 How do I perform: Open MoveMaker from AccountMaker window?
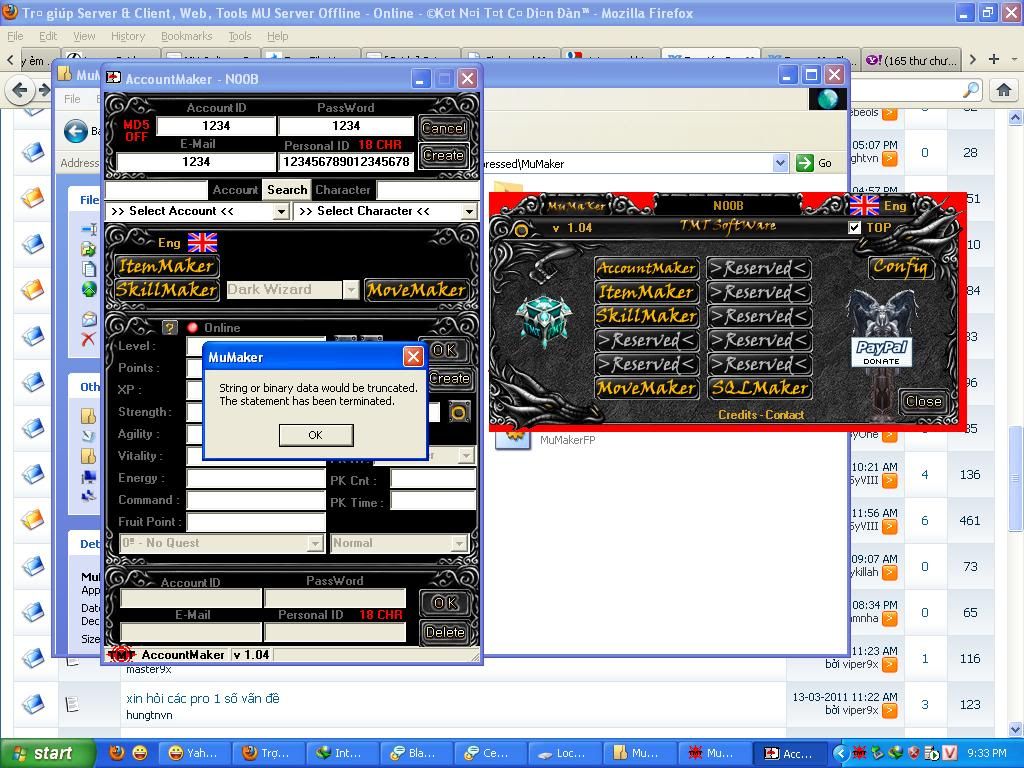click(x=417, y=289)
